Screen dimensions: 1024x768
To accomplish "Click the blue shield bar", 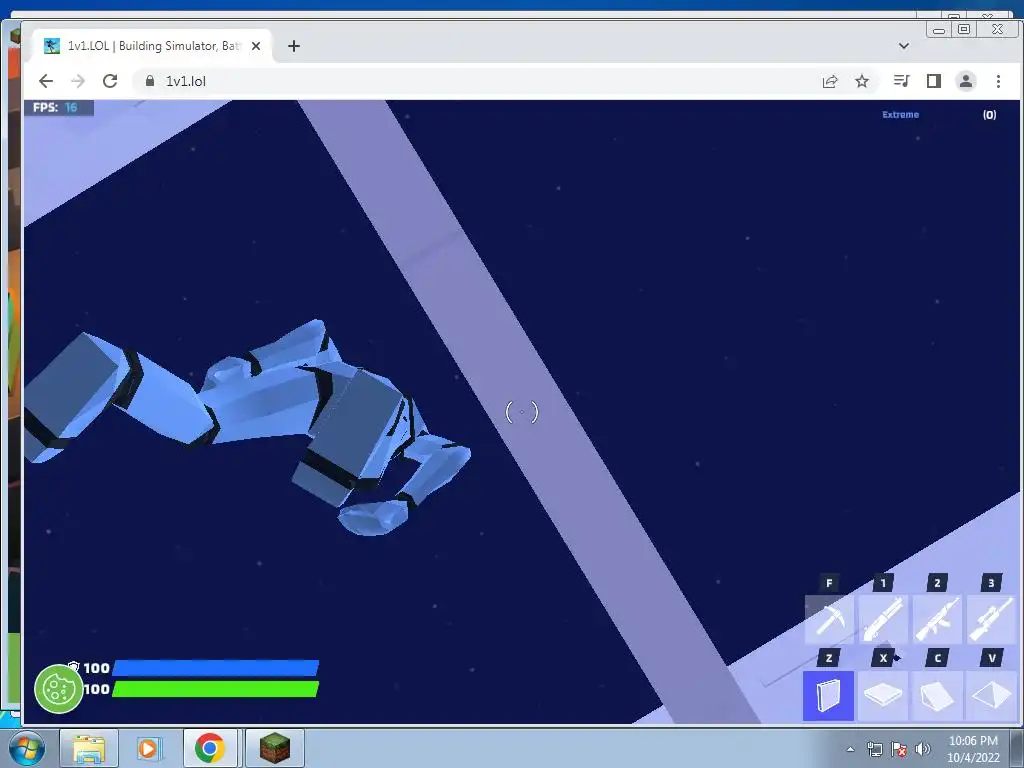I will point(216,667).
